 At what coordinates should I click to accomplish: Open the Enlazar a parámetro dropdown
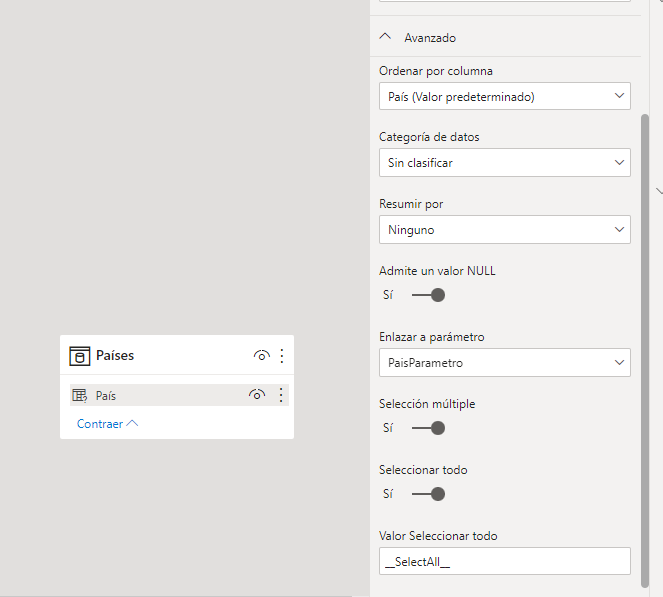click(x=504, y=362)
